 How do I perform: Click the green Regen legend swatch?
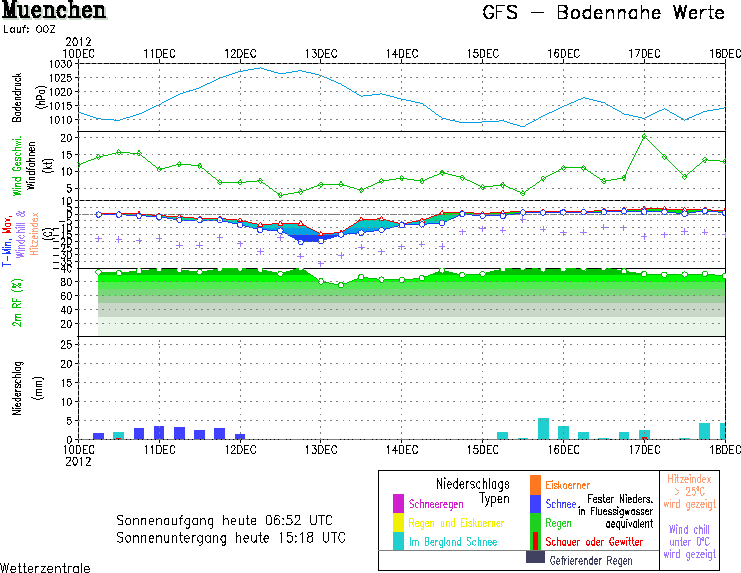pos(535,522)
